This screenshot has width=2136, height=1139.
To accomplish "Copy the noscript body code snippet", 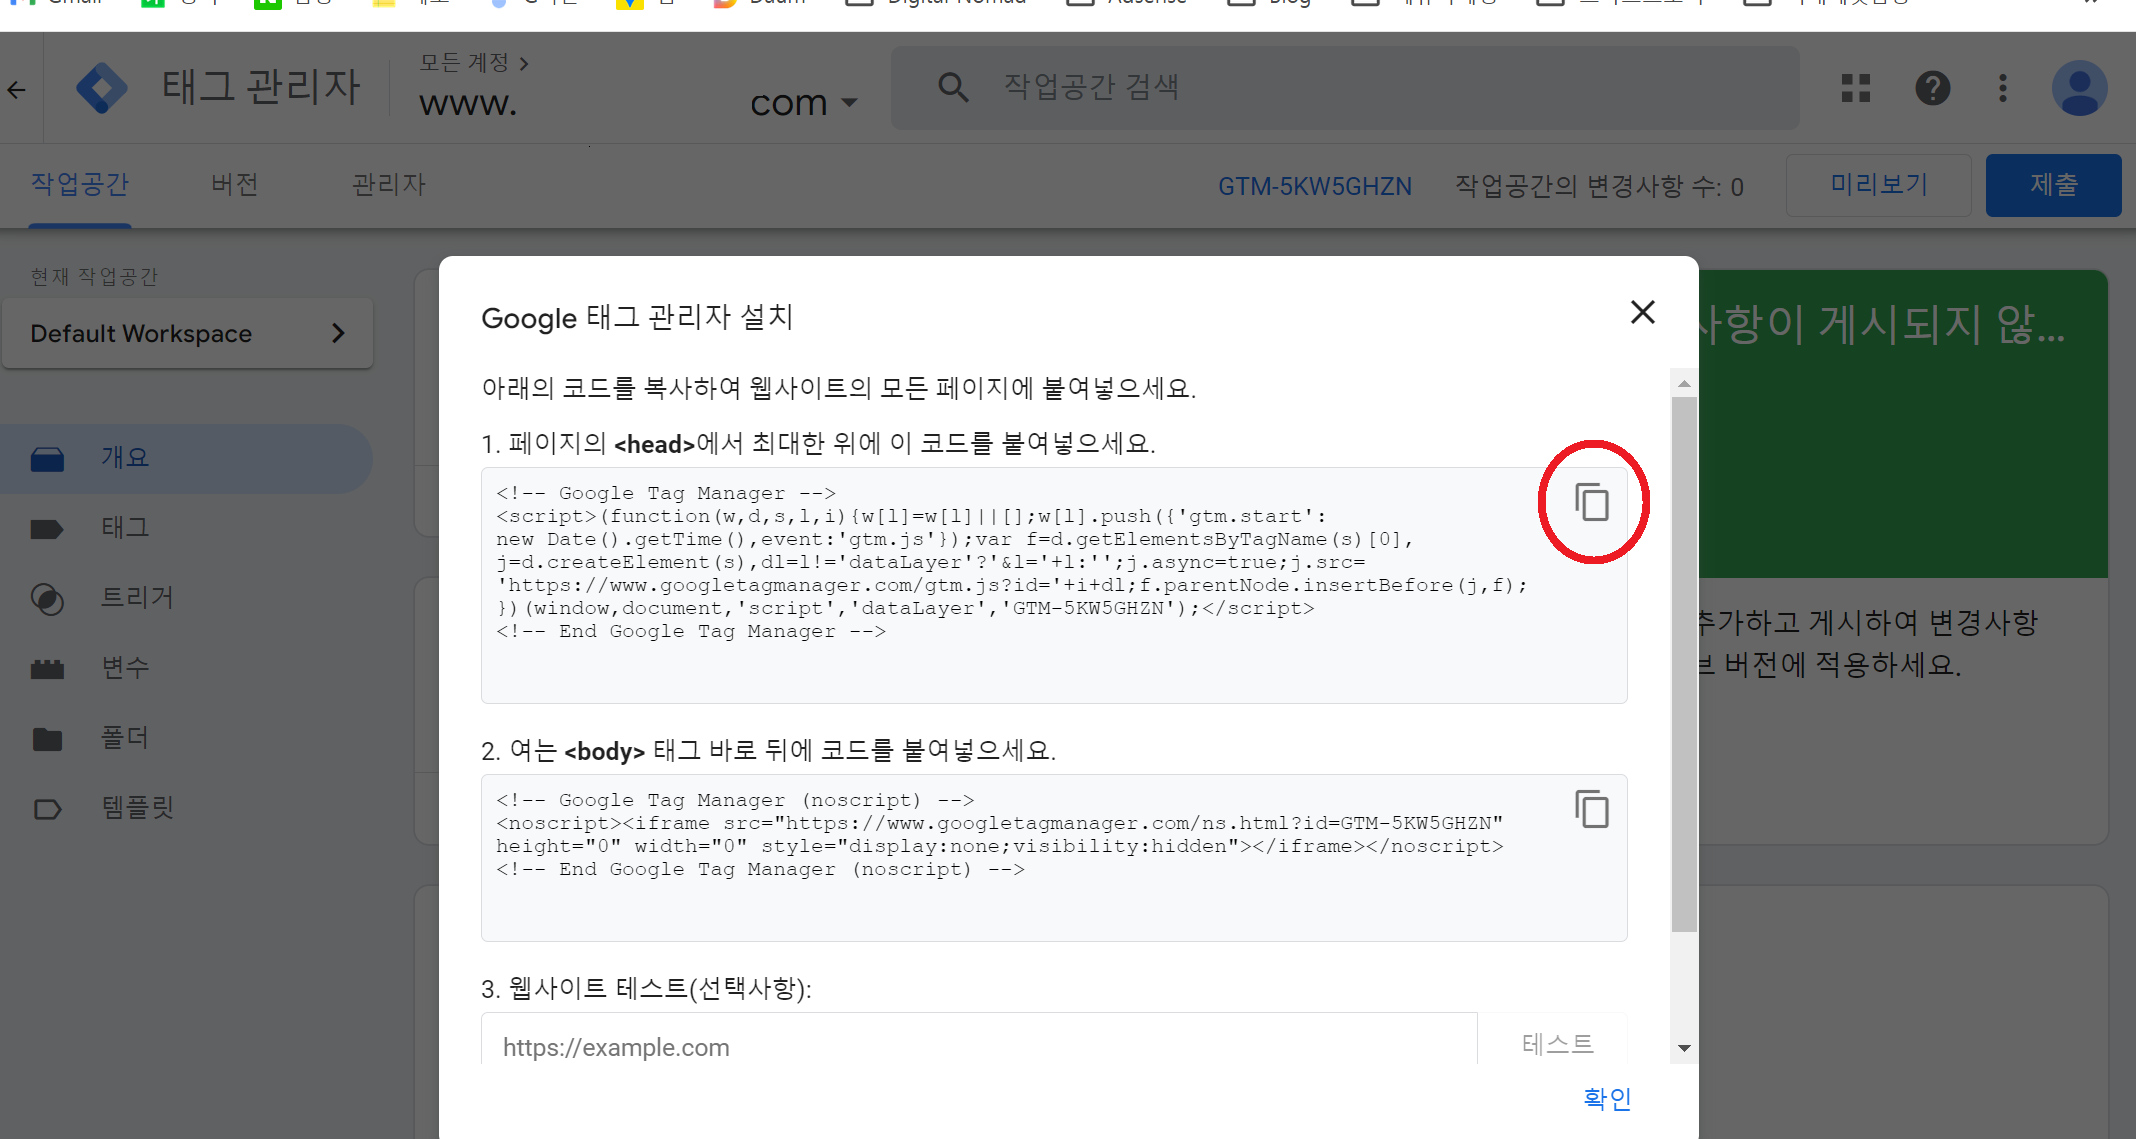I will [x=1591, y=809].
